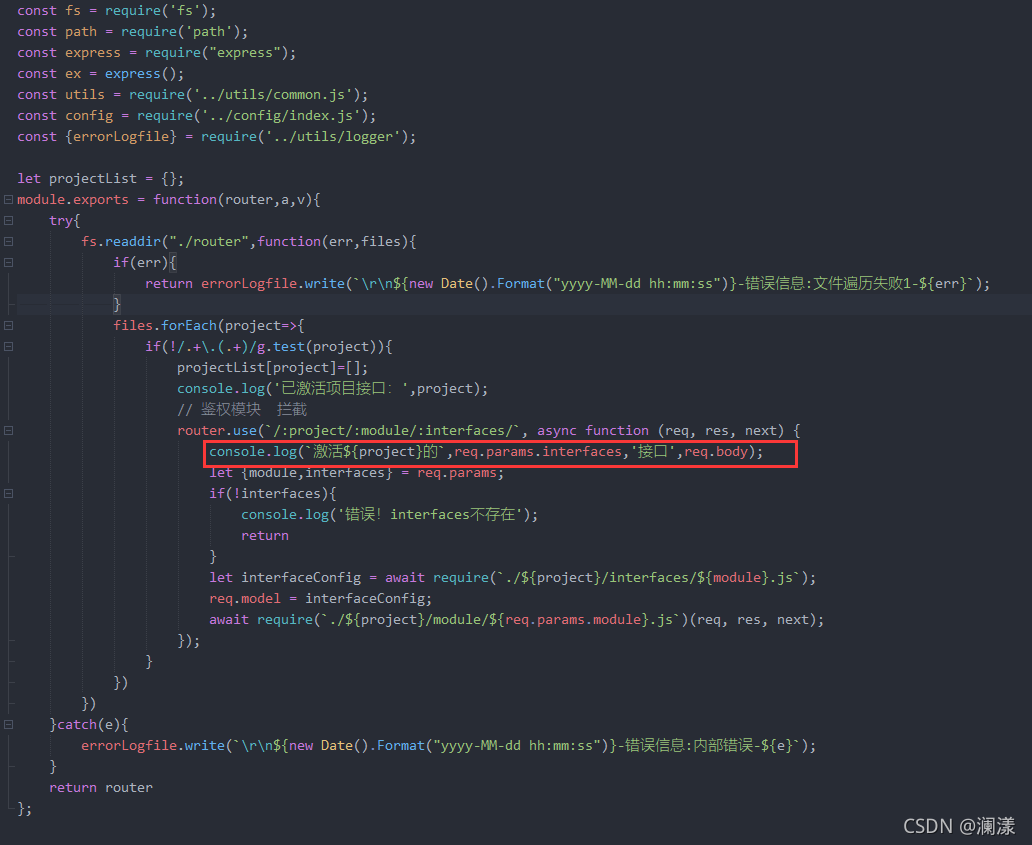This screenshot has height=845, width=1032.
Task: Collapse the fold marker at if(err){ line
Action: click(9, 263)
